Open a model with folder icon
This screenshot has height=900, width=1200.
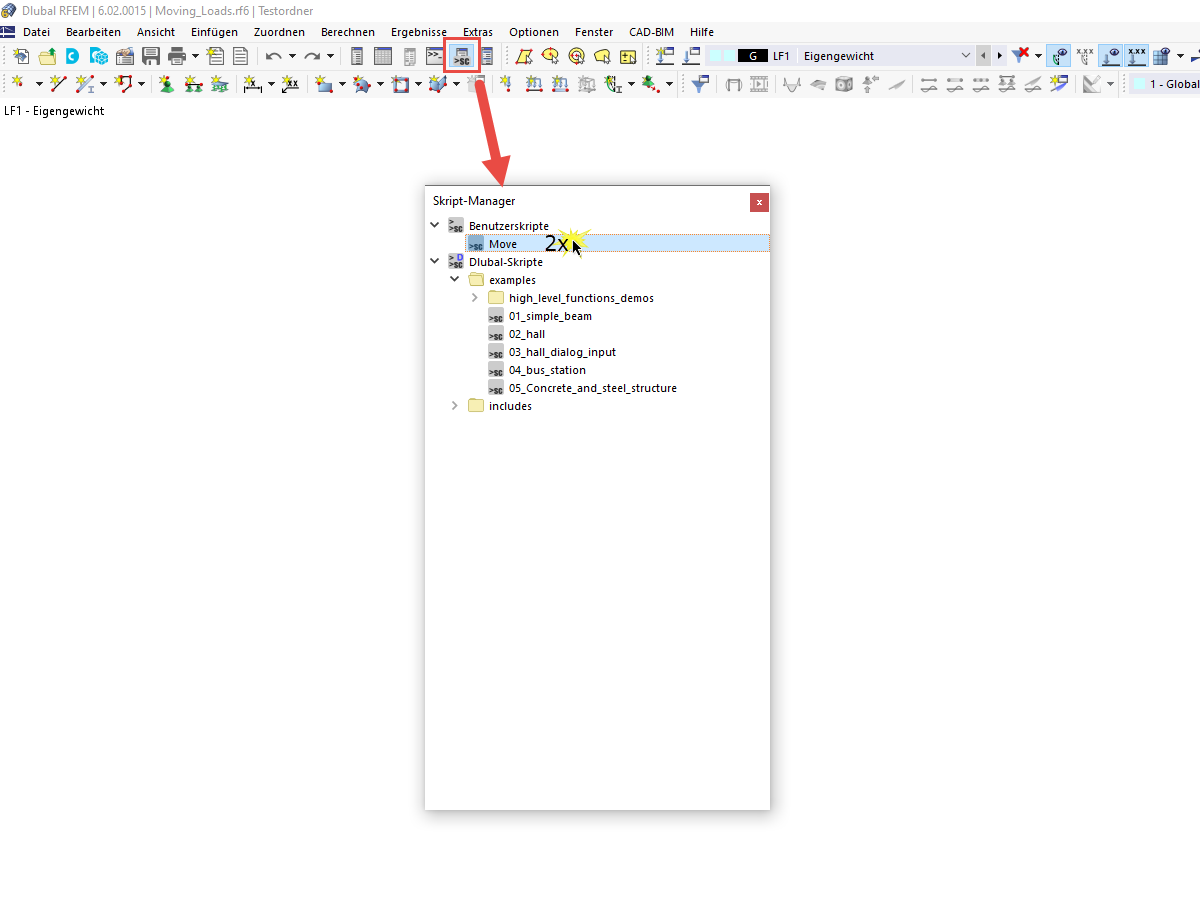pos(47,56)
